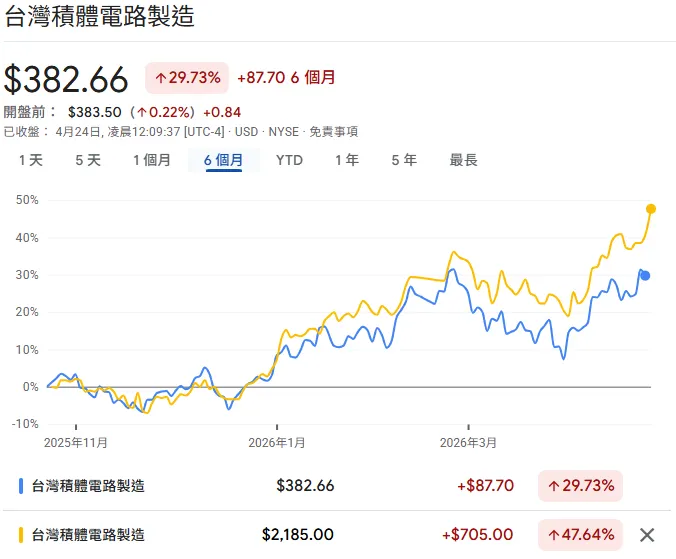Switch chart to YTD range
Viewport: 676px width, 559px height.
pyautogui.click(x=289, y=160)
